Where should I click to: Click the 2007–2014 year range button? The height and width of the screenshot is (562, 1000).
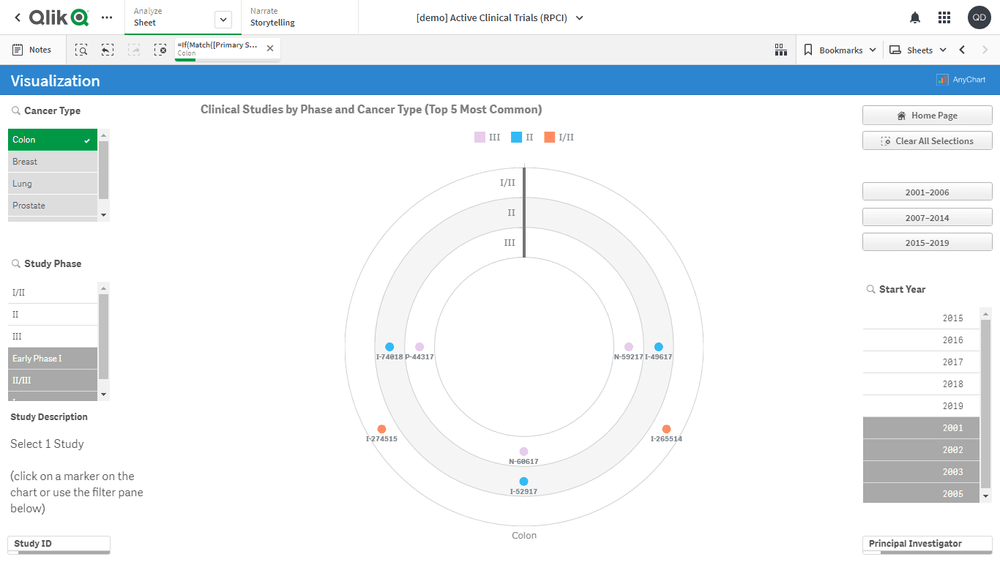point(927,217)
